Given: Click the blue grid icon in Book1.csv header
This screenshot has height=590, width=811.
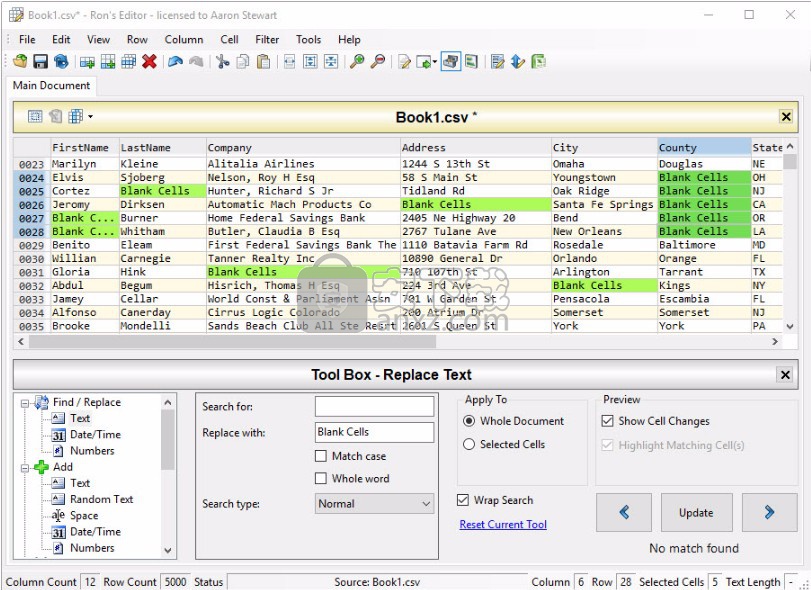Looking at the screenshot, I should pos(76,116).
